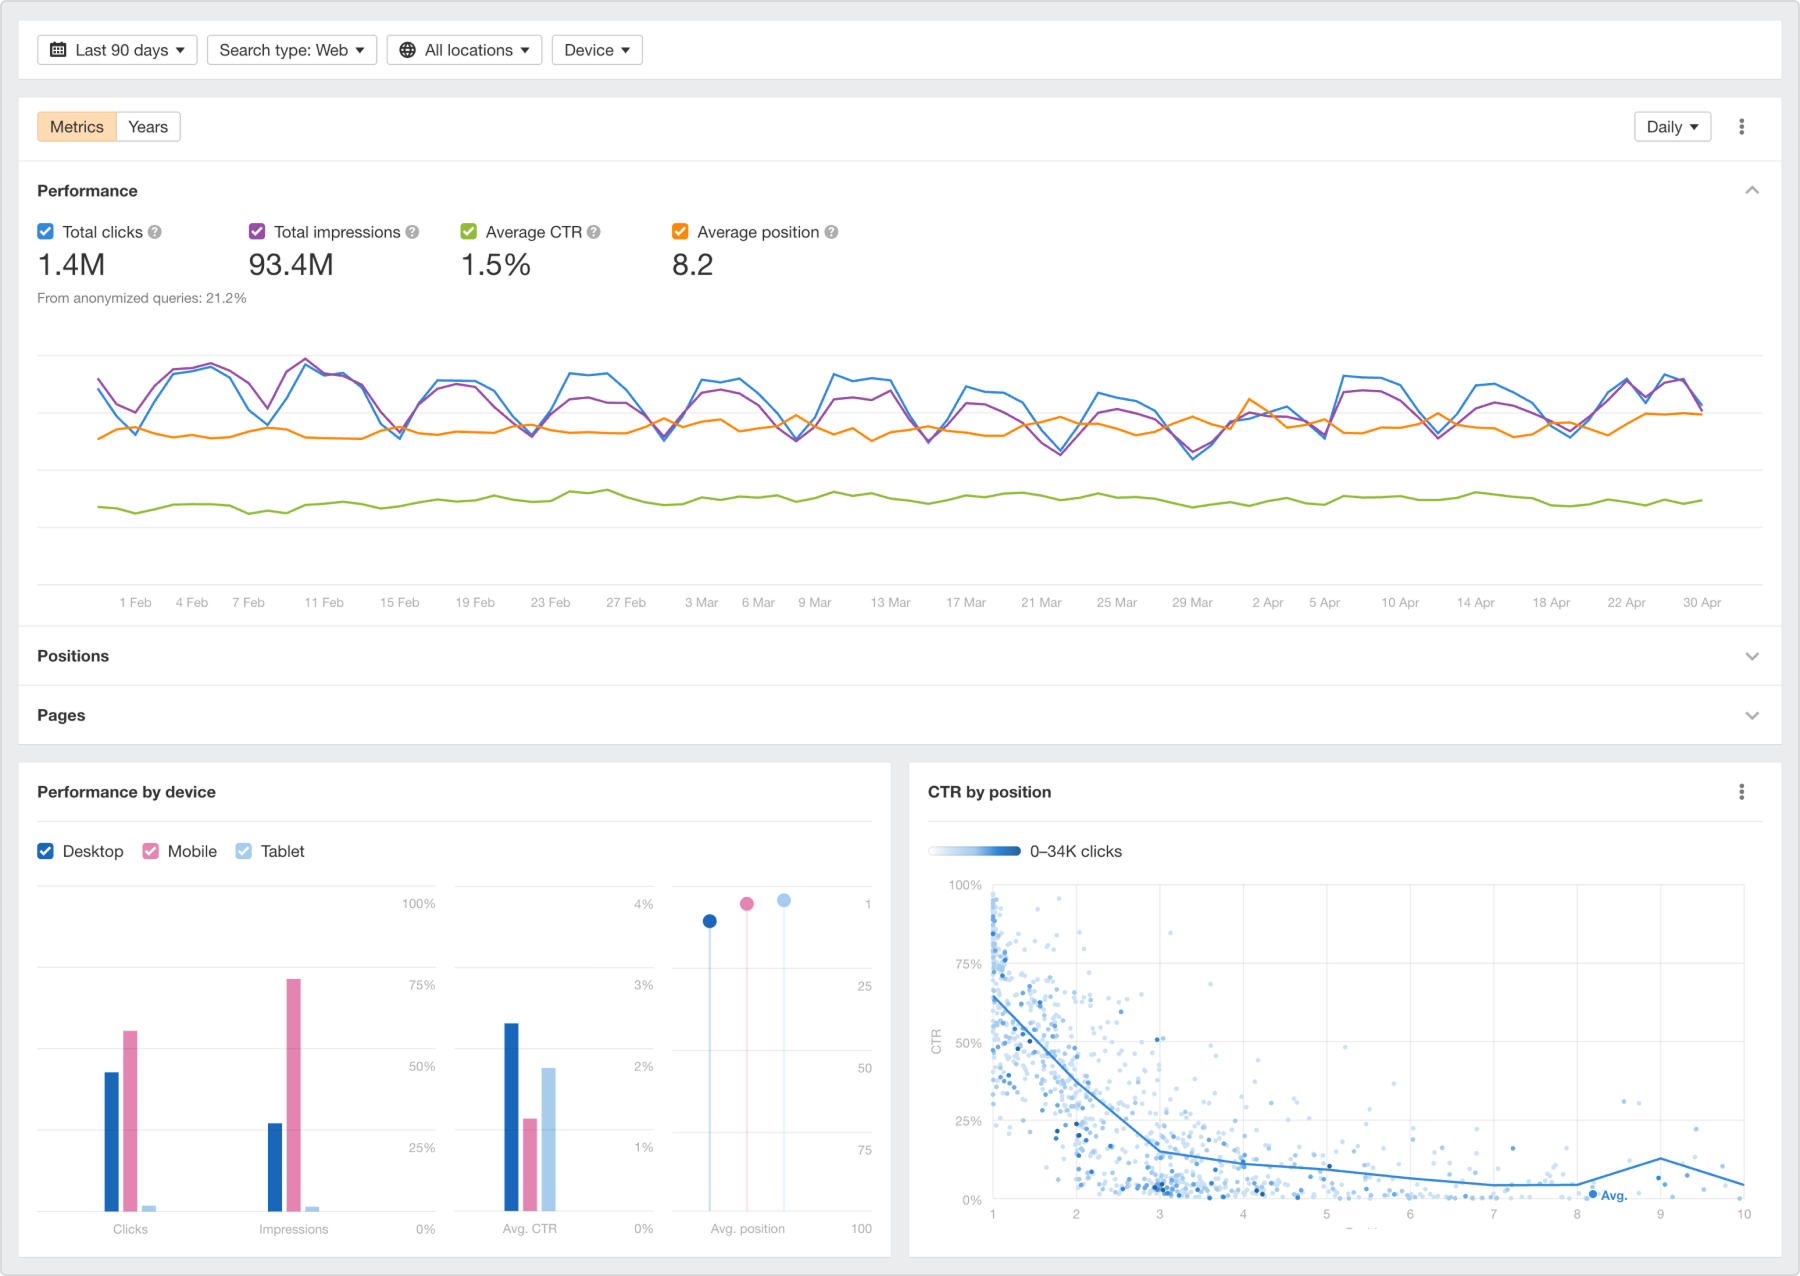Switch to the Years tab
Screen dimensions: 1800x1276
[148, 127]
